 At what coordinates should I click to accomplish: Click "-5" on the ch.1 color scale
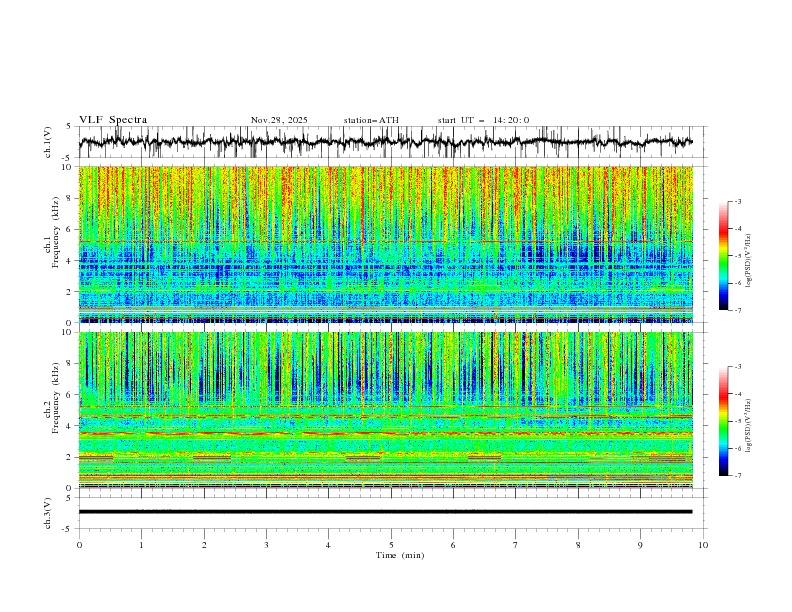point(738,256)
